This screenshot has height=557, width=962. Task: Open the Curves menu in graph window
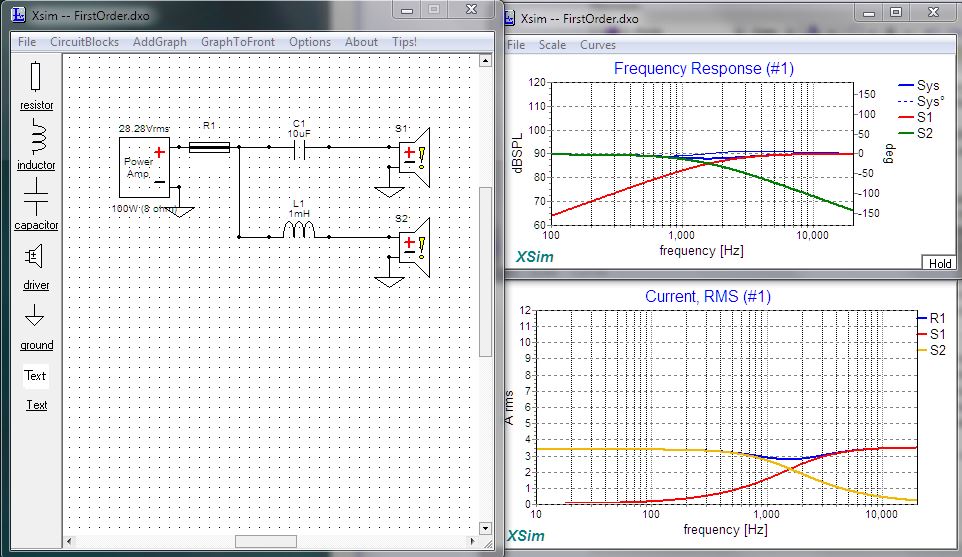tap(598, 45)
